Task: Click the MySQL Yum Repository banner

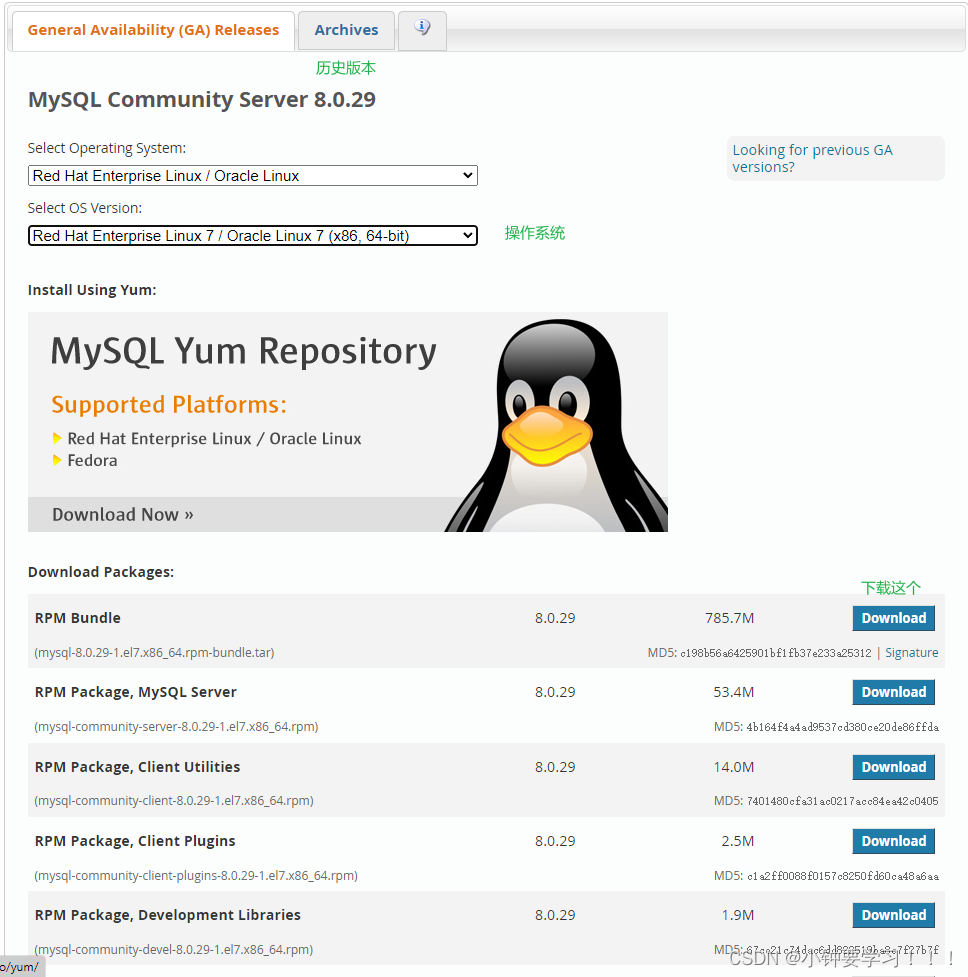Action: (x=348, y=422)
